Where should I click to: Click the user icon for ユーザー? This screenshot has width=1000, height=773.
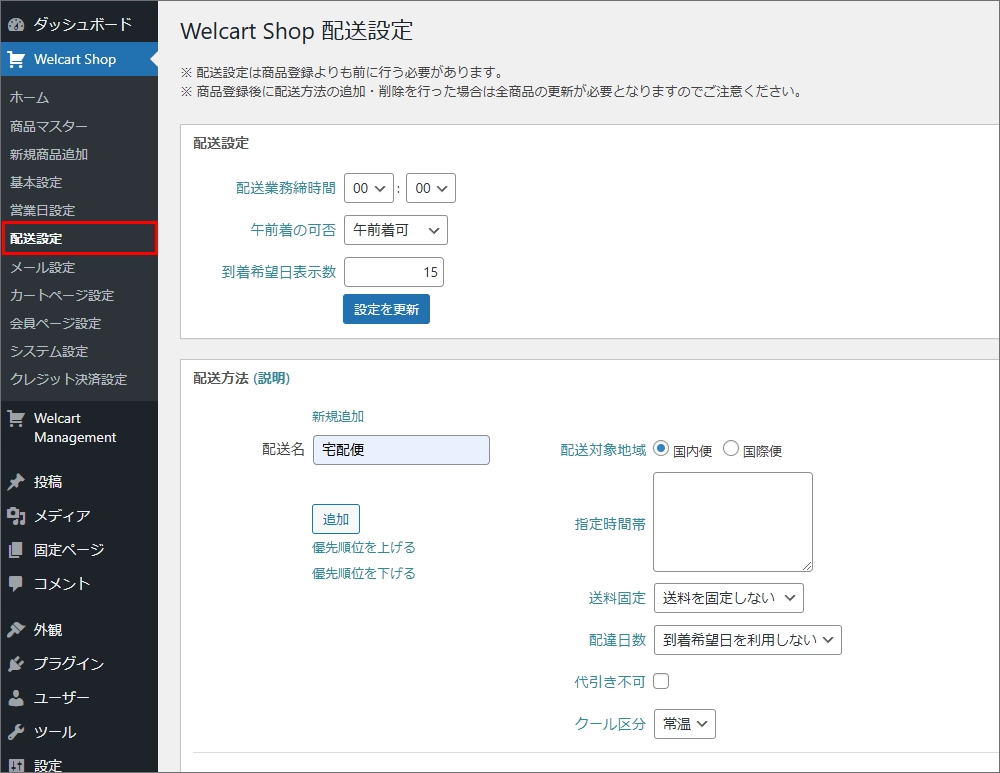point(16,698)
